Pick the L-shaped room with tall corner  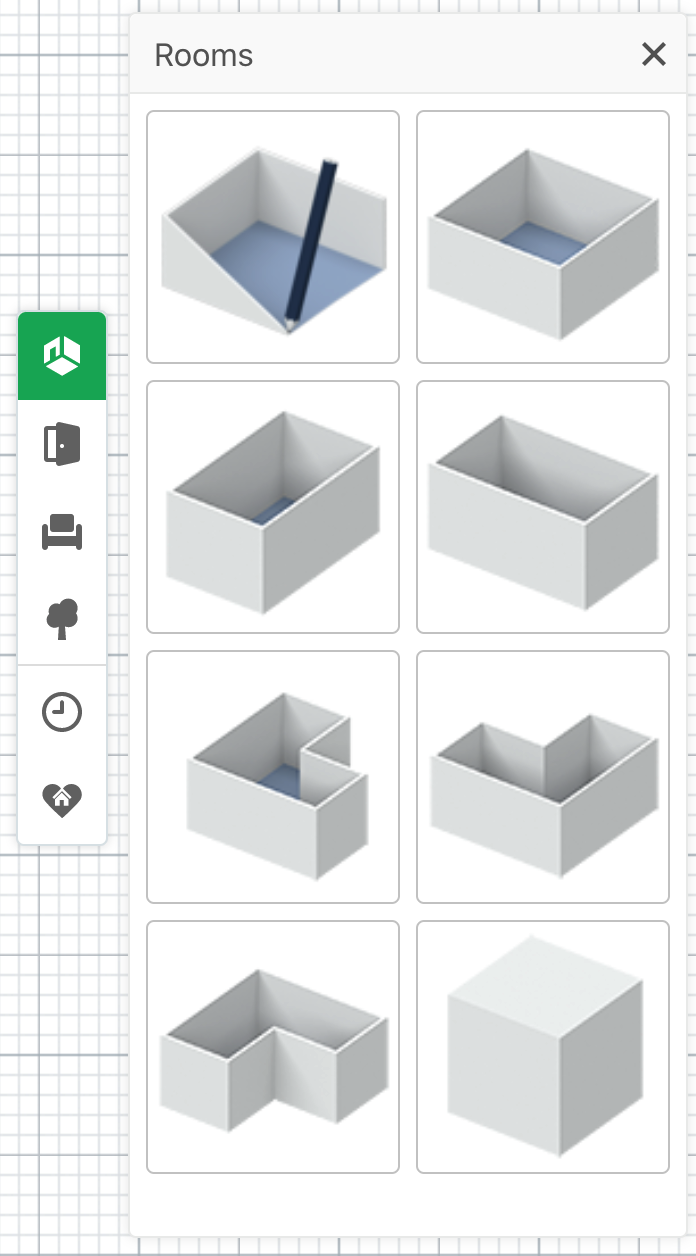(543, 777)
